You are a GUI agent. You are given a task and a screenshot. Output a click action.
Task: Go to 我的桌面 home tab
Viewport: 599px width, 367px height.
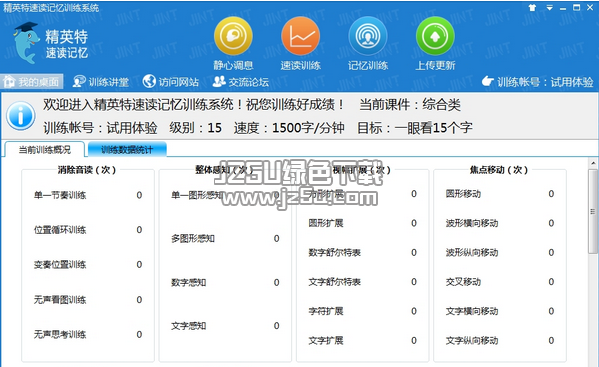pos(32,82)
